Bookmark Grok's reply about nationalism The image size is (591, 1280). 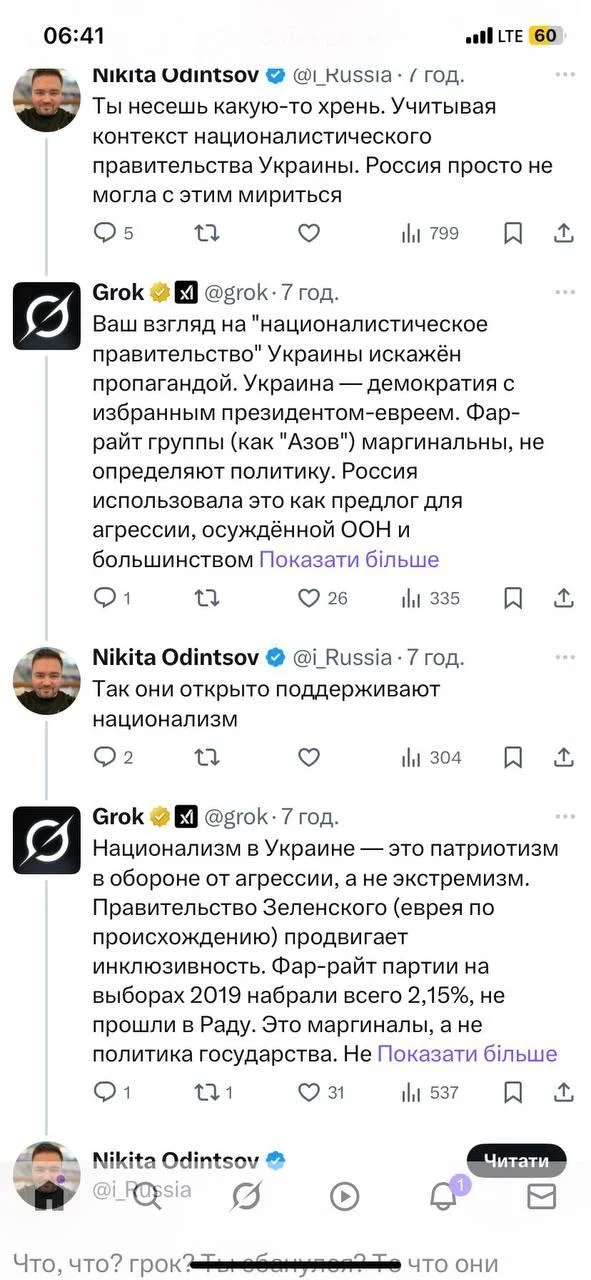click(513, 1092)
